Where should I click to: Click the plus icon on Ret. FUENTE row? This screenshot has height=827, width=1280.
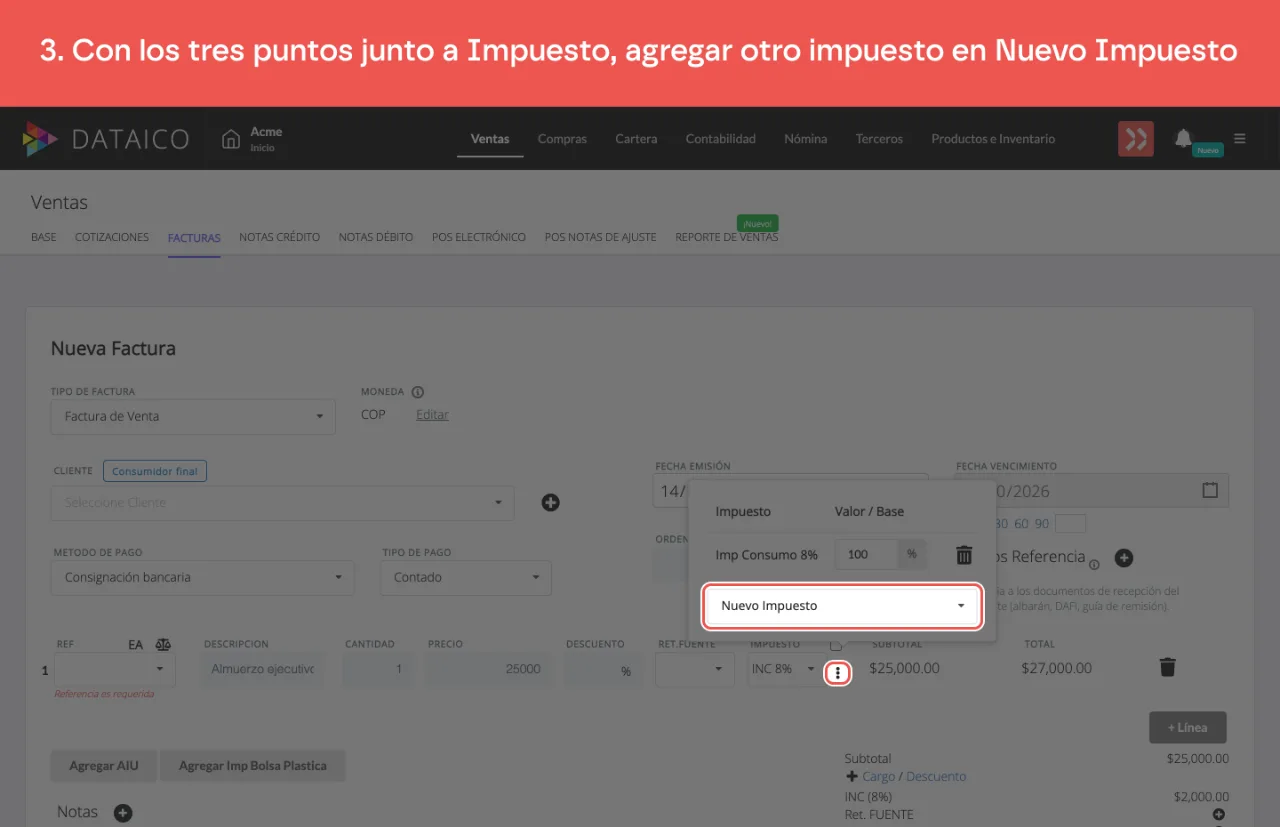pos(1219,815)
